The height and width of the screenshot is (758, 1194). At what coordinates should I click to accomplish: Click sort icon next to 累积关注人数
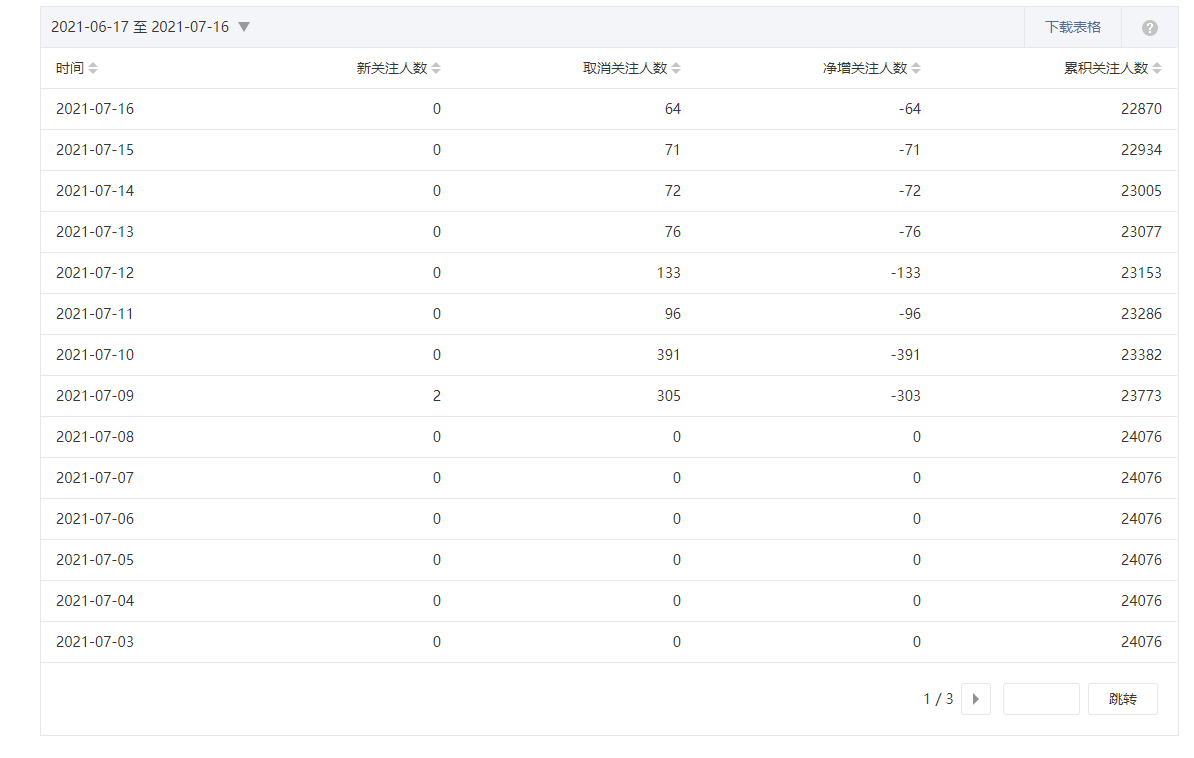[x=1157, y=68]
